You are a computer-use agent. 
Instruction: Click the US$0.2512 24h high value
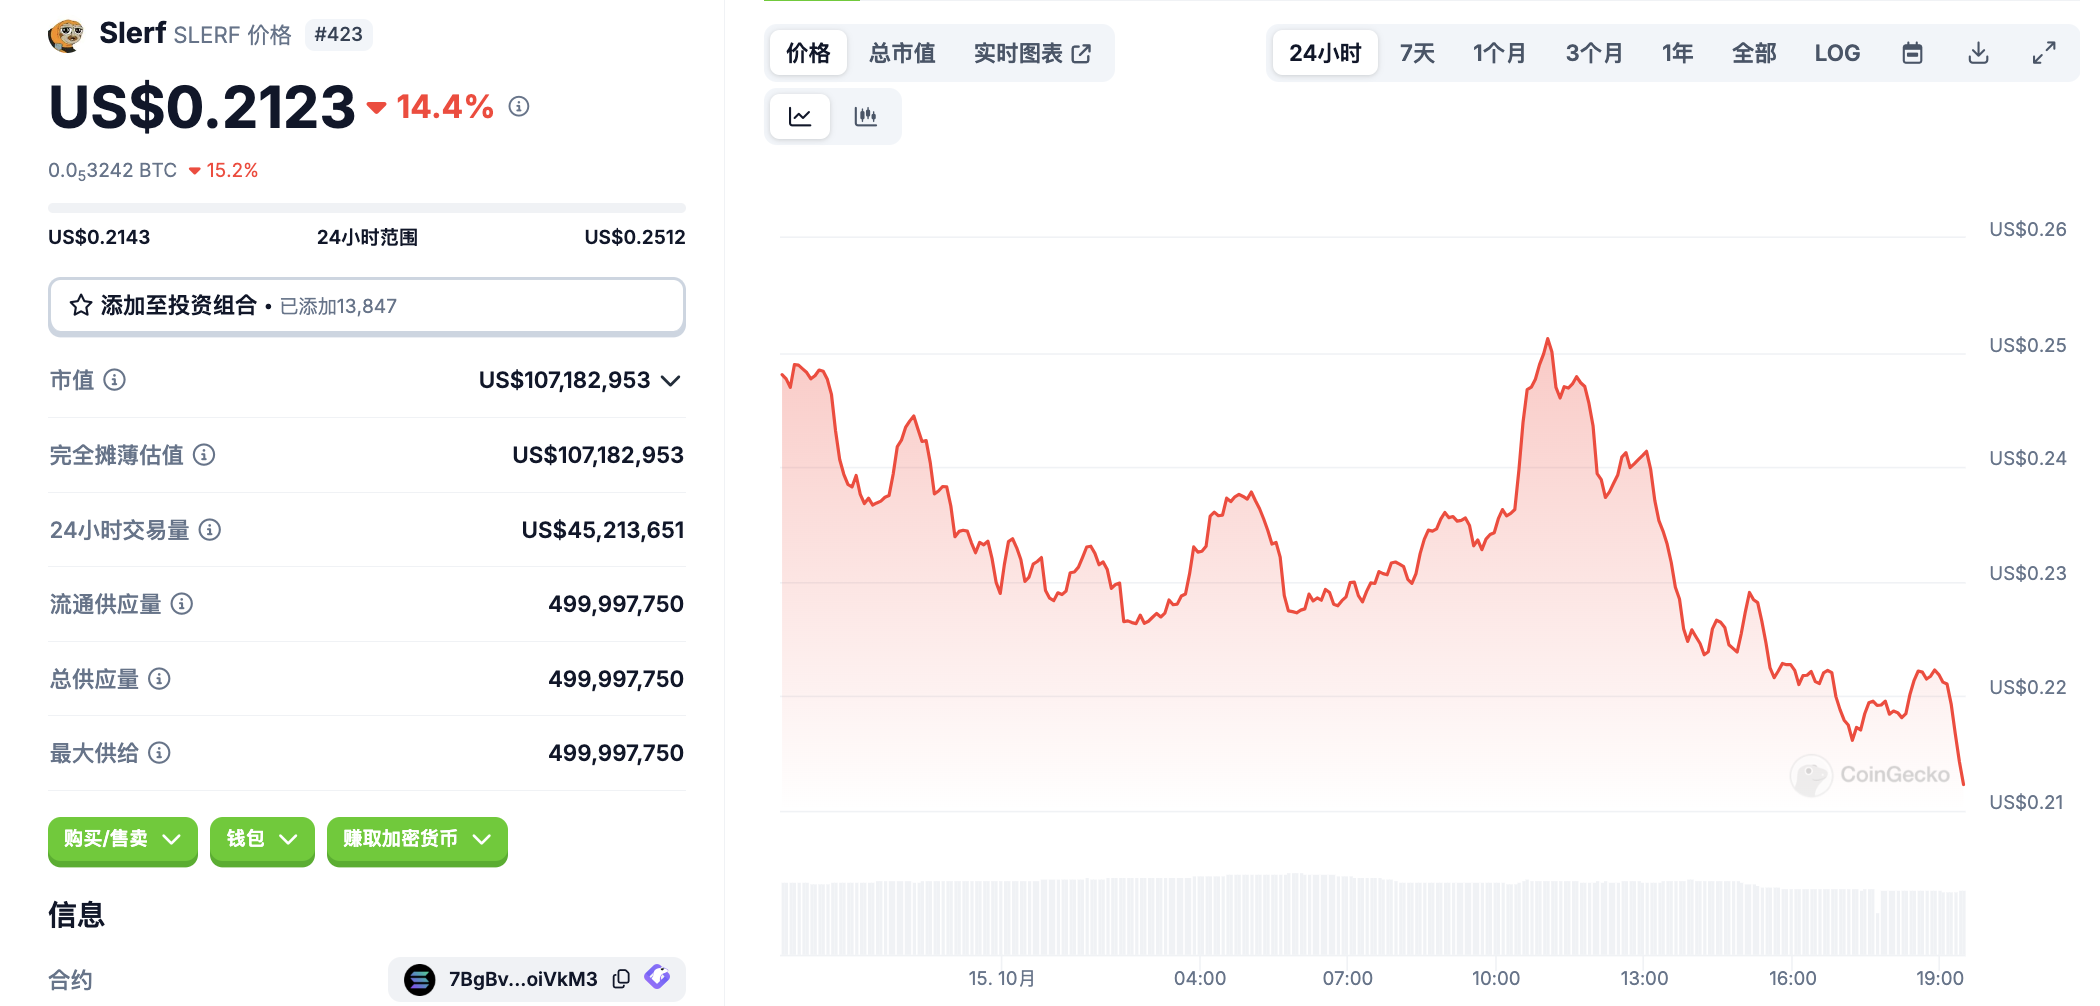click(635, 237)
